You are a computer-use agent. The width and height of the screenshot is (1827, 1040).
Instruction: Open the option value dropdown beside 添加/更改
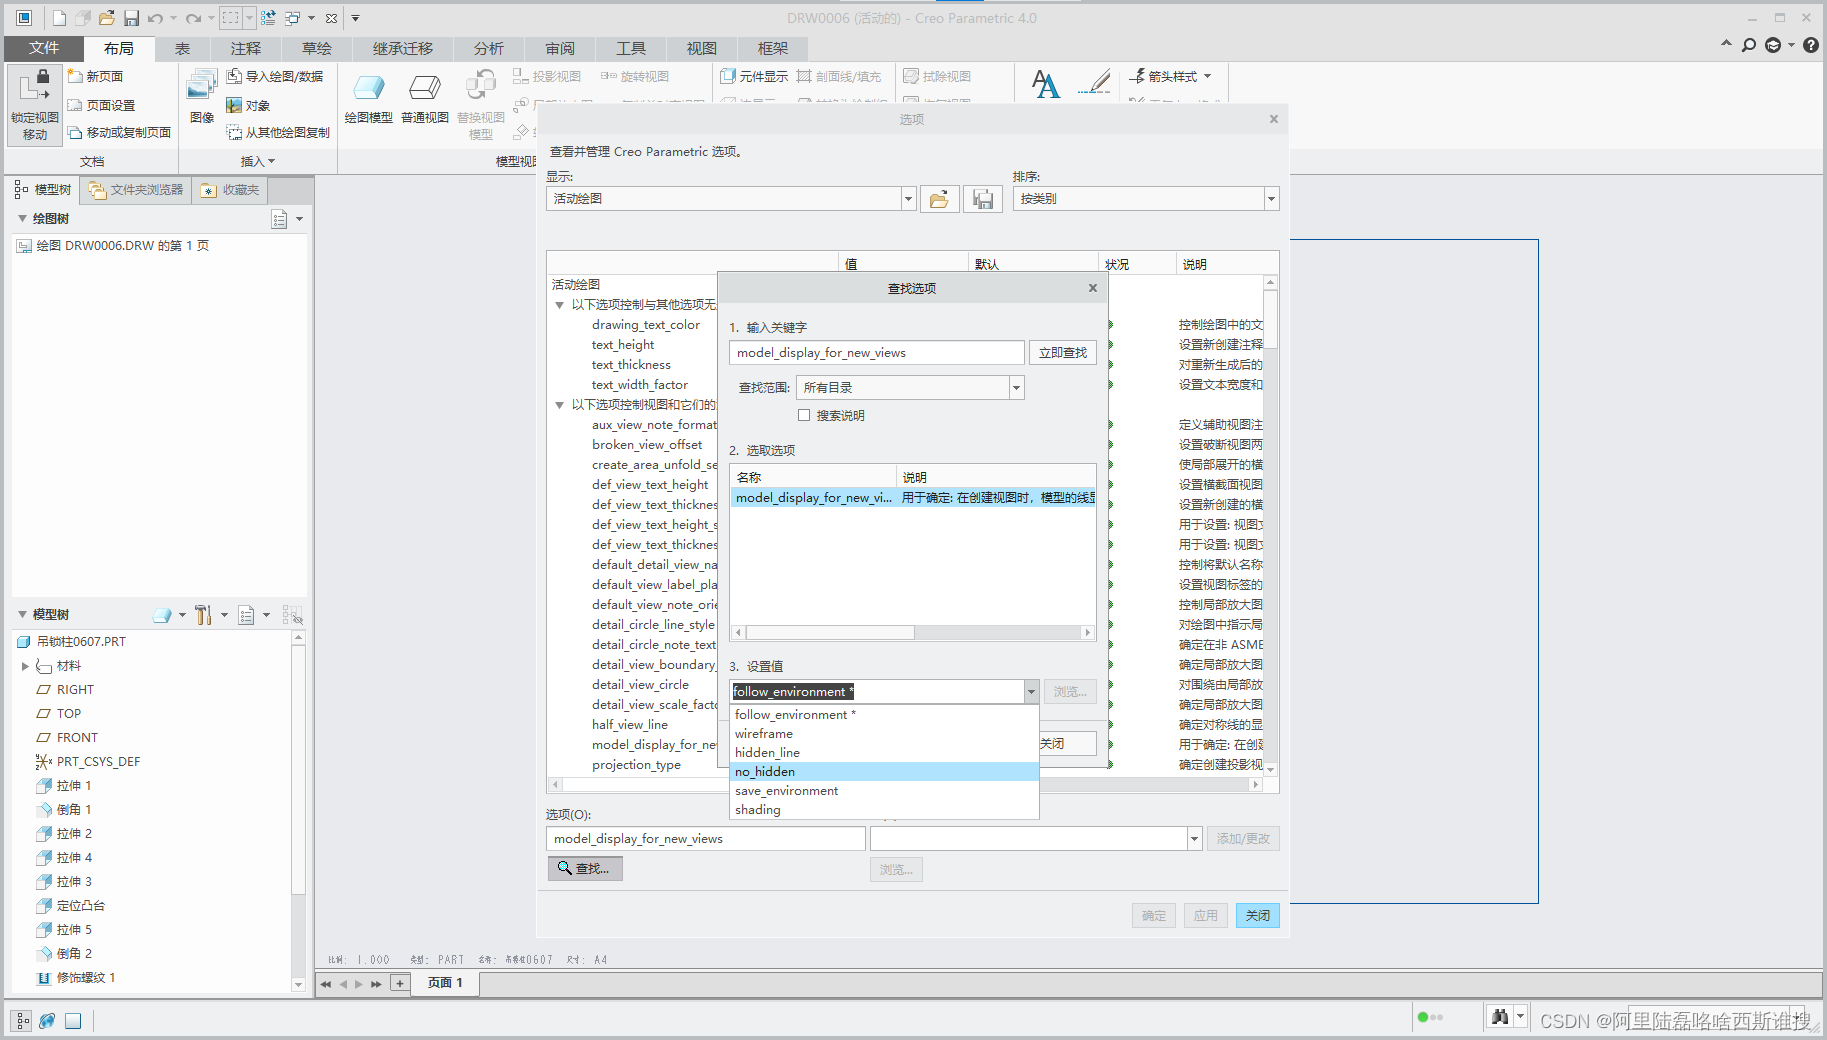point(1194,839)
